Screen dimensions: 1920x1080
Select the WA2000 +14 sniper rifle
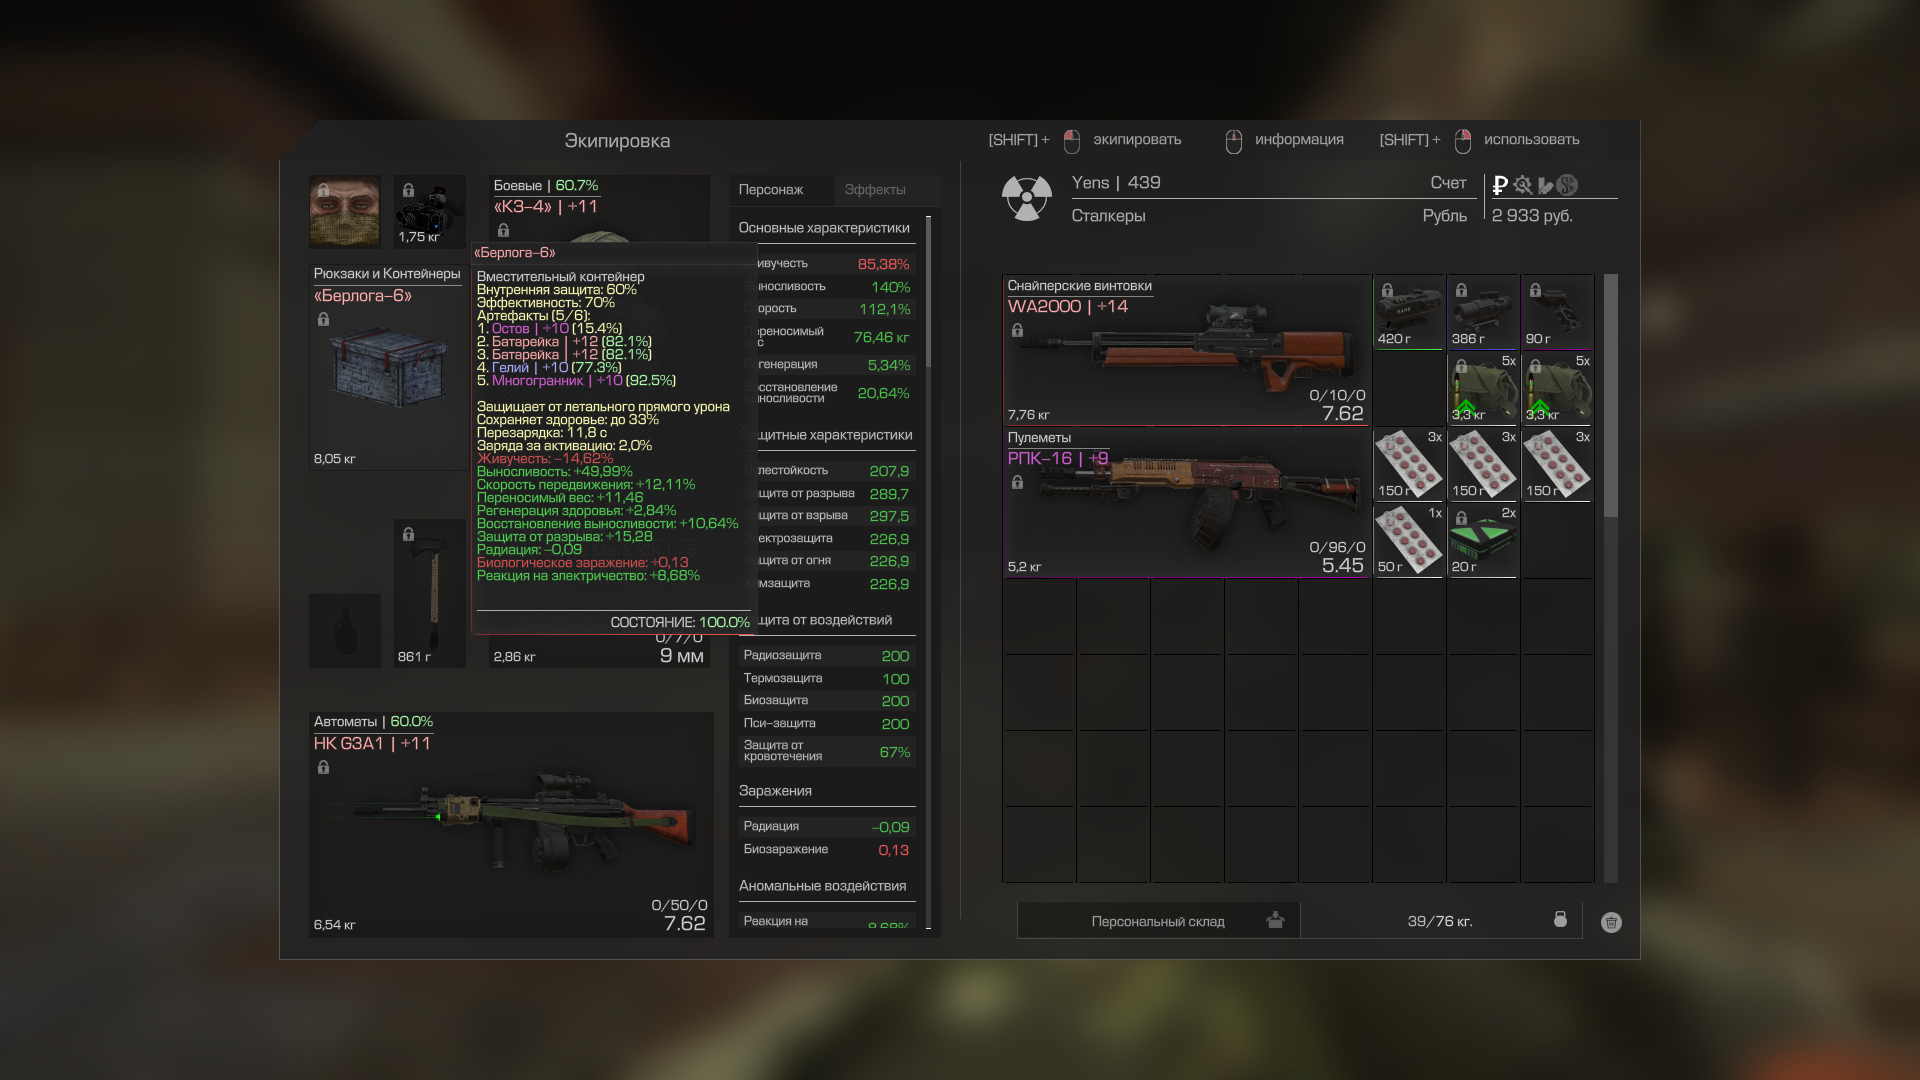[x=1187, y=350]
